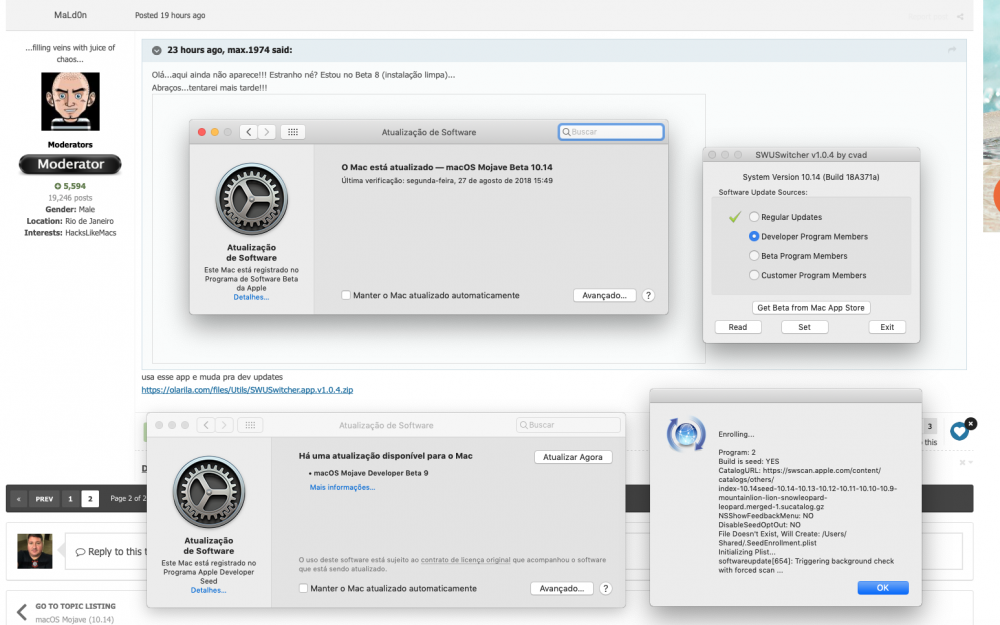Click the 'Posted 19 hours ago' timestamp

(170, 15)
